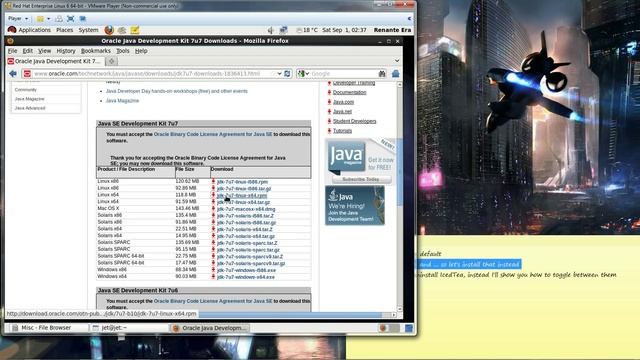Image resolution: width=640 pixels, height=360 pixels.
Task: Open the Firefox History menu
Action: (66, 51)
